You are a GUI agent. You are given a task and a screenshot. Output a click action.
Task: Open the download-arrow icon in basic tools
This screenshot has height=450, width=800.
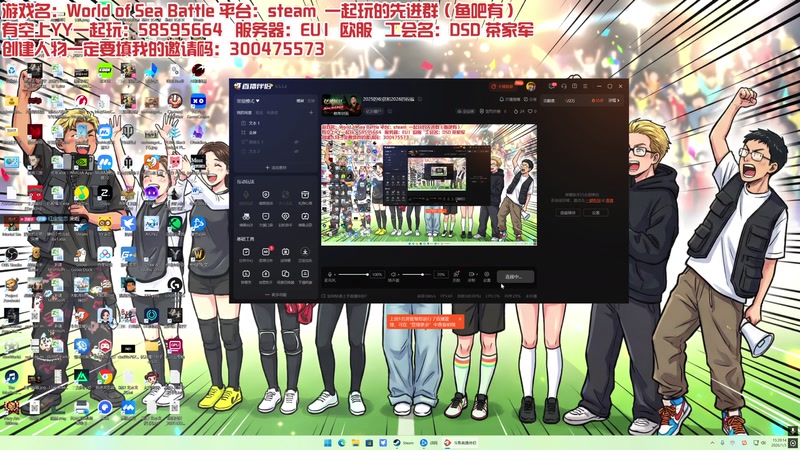click(x=305, y=252)
